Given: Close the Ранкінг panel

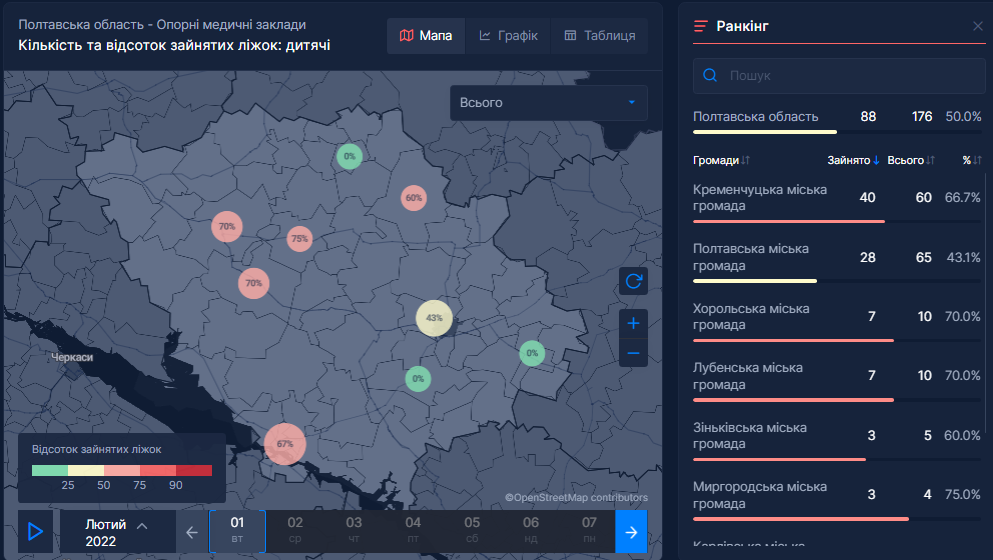Looking at the screenshot, I should click(978, 26).
